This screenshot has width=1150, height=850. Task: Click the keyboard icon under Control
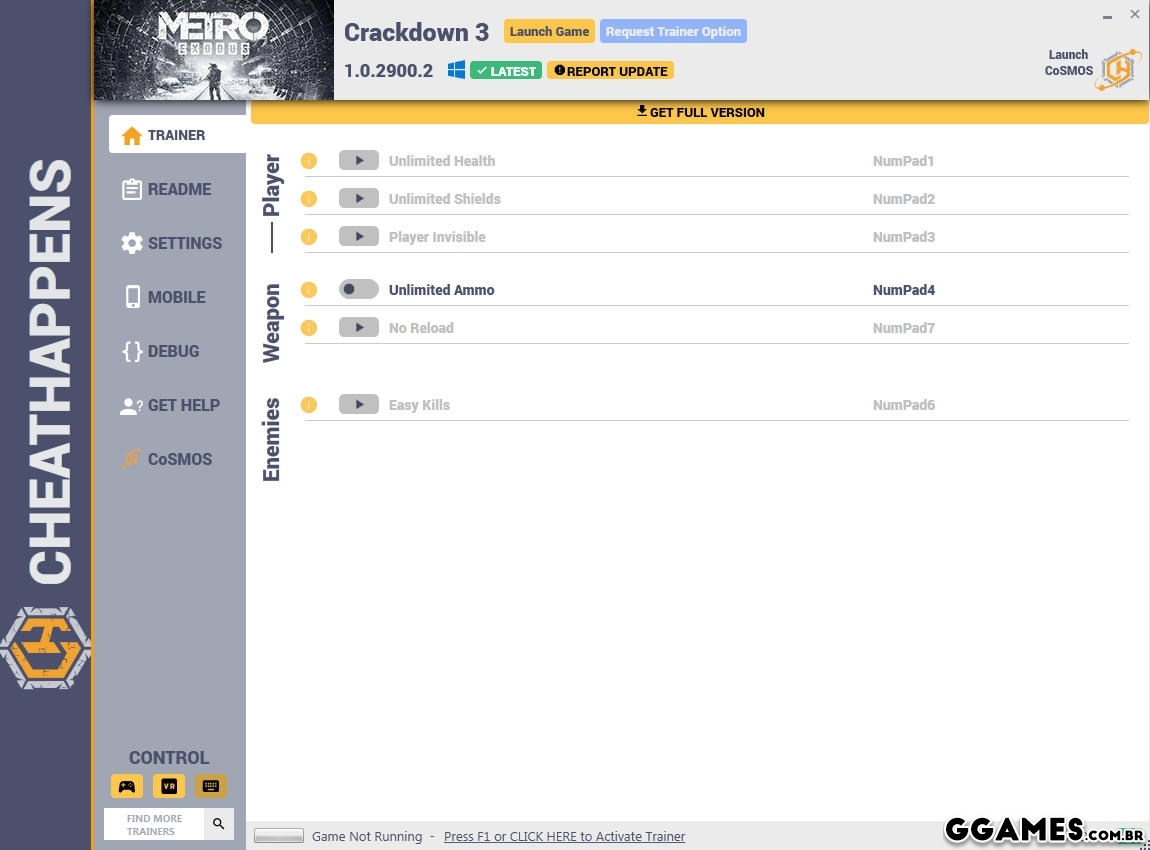click(211, 786)
